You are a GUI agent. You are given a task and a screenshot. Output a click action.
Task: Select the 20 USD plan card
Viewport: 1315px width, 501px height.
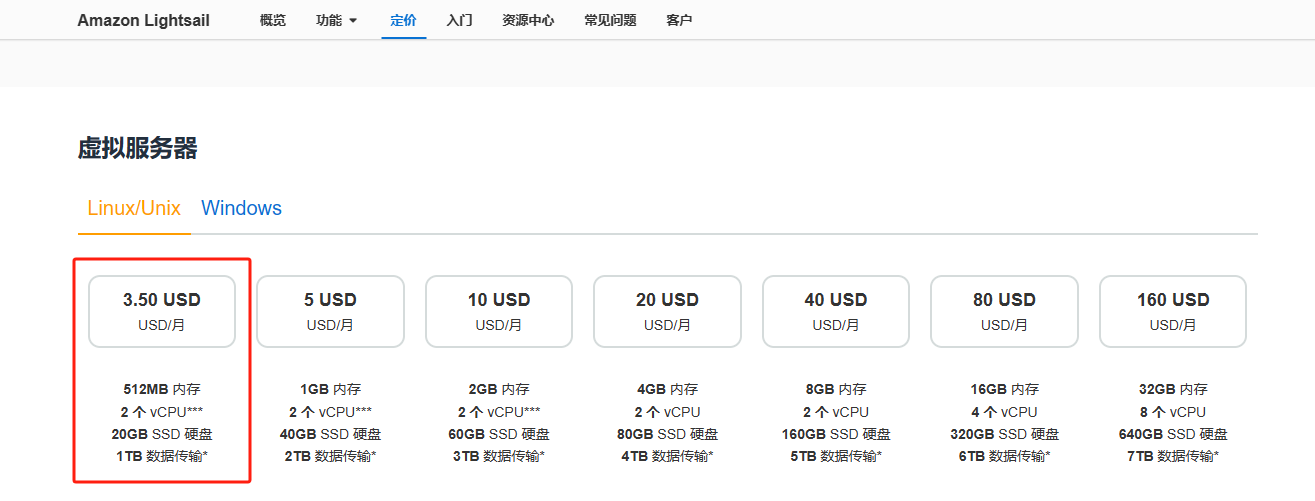coord(667,311)
